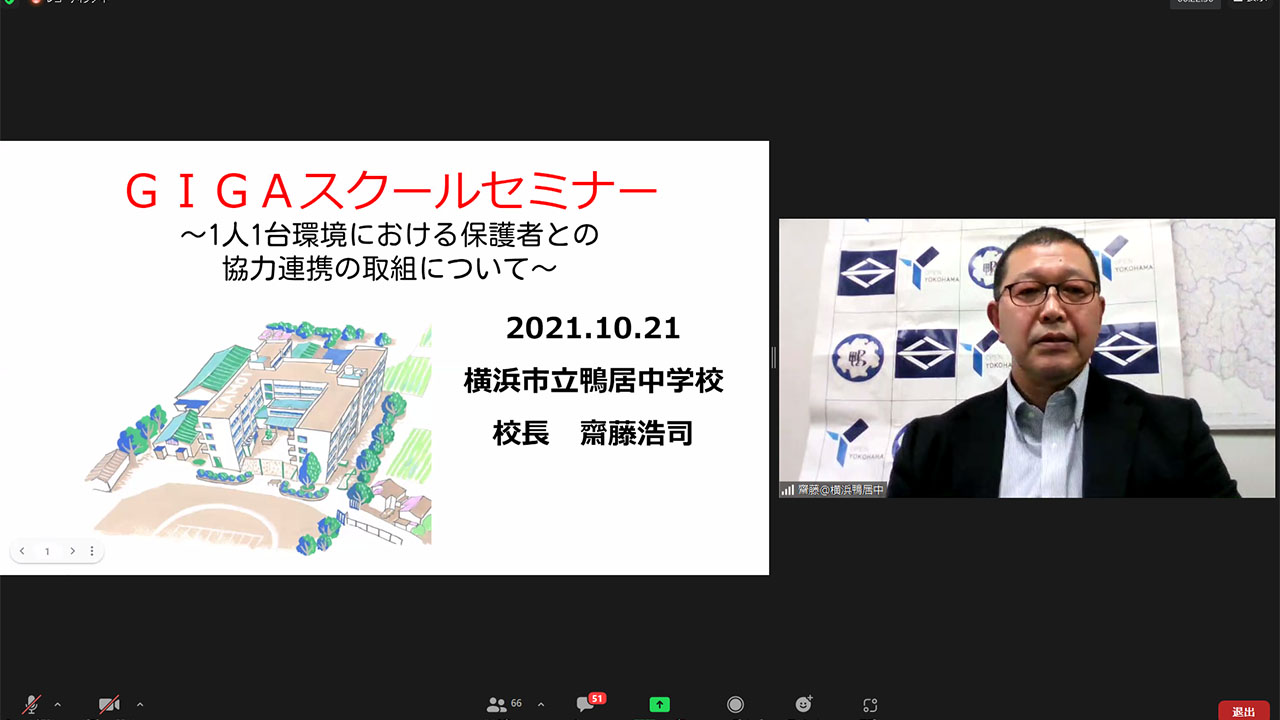Click the subtitle line ～1人1台環境における保護者との

pyautogui.click(x=389, y=233)
